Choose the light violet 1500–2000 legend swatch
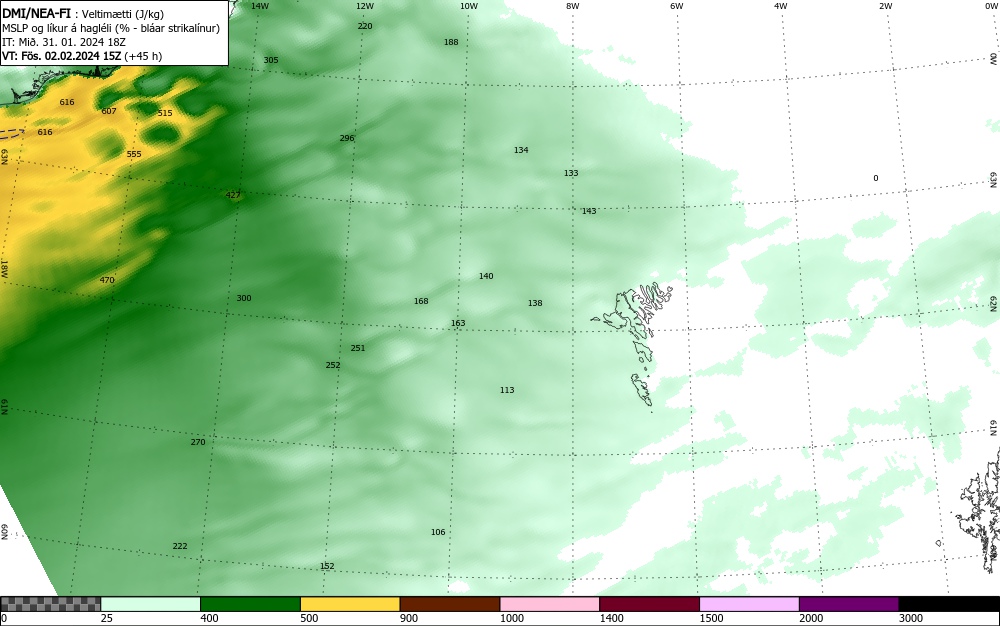The width and height of the screenshot is (1000, 626). click(x=749, y=604)
